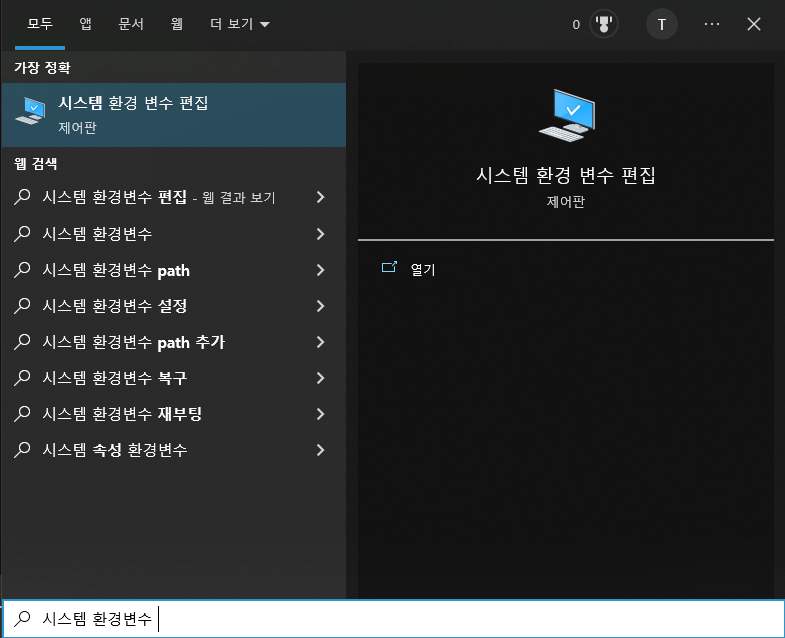The height and width of the screenshot is (638, 785).
Task: Select the suggestion 시스템 환경변수 path 추가
Action: [174, 342]
